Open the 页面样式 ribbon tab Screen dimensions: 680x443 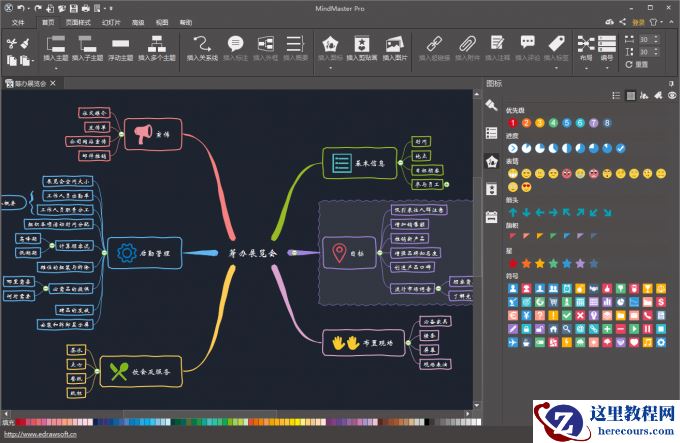pyautogui.click(x=76, y=21)
